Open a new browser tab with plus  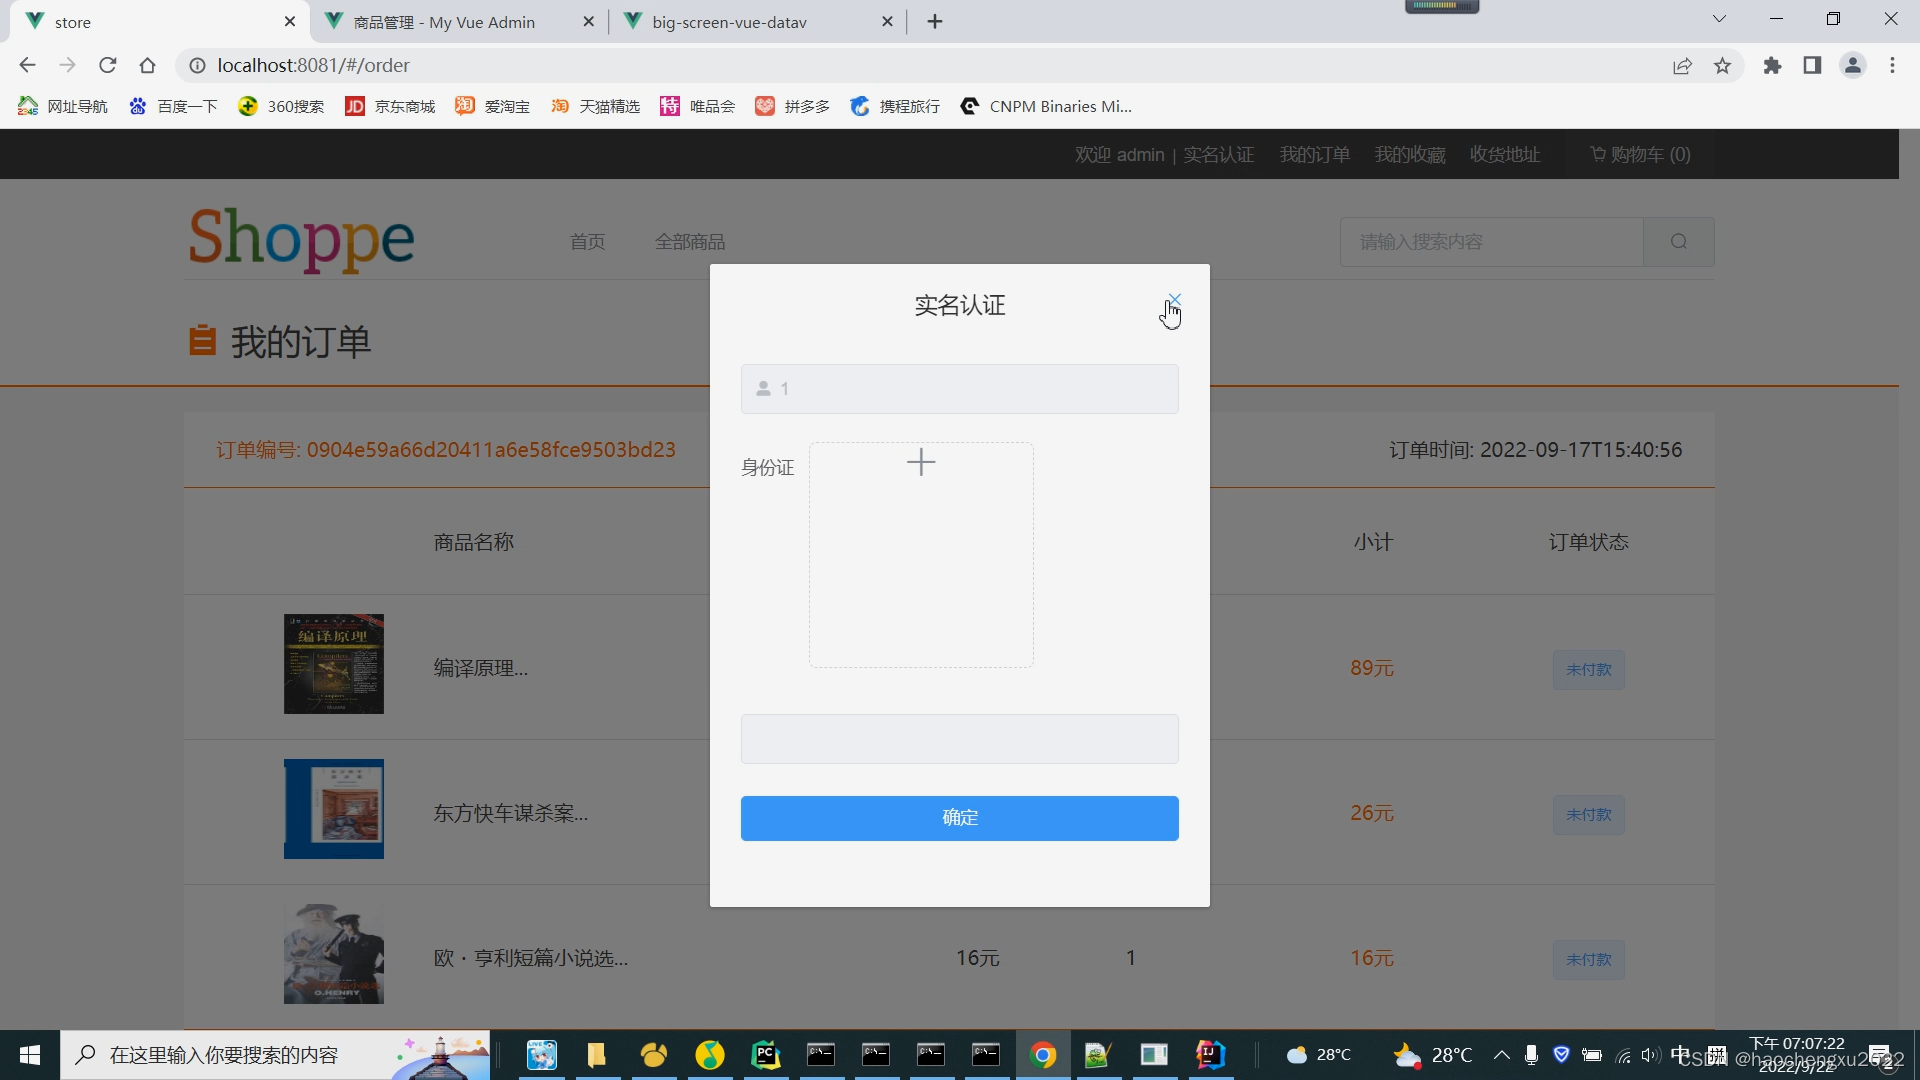[935, 22]
